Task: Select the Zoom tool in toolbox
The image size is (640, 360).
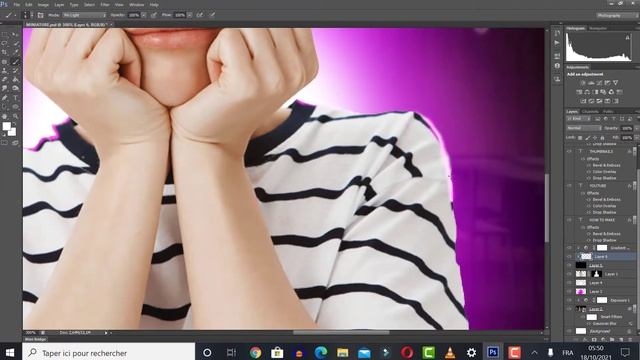Action: coord(15,116)
